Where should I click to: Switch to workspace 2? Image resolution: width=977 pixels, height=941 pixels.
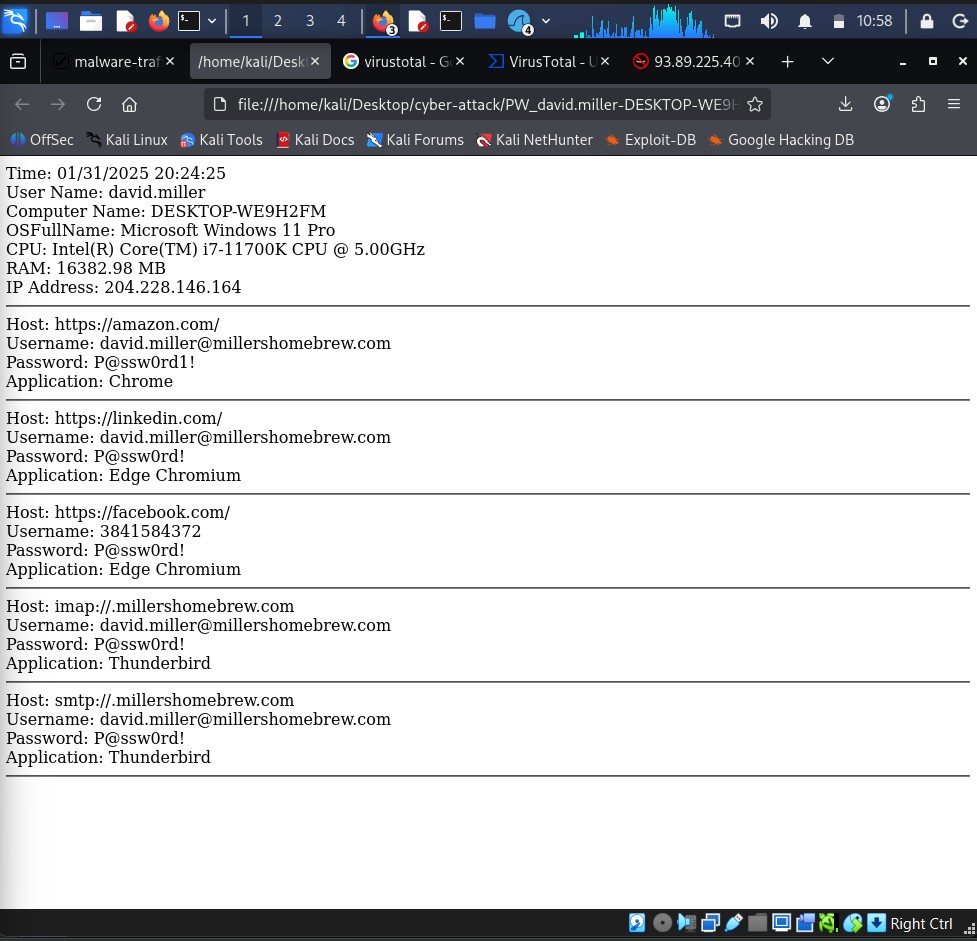point(278,21)
